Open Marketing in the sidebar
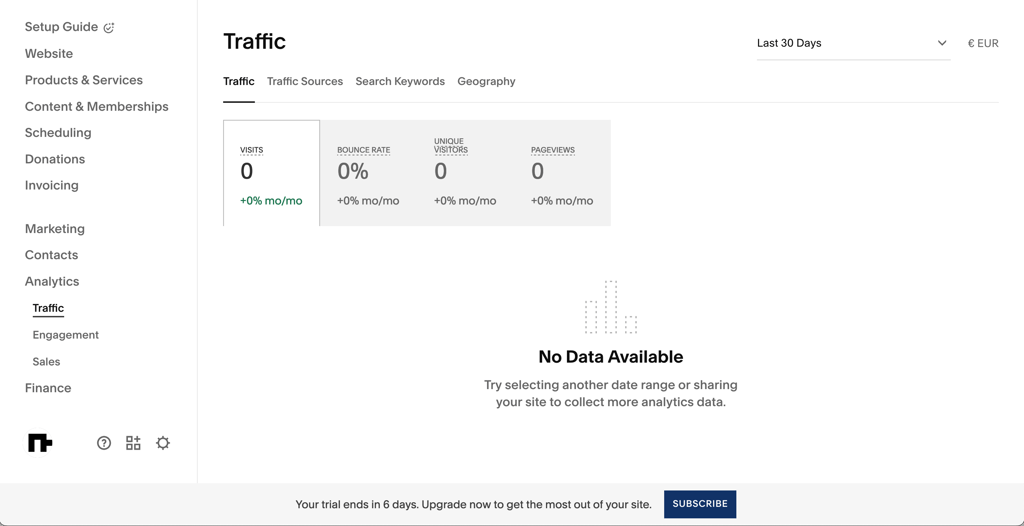This screenshot has width=1024, height=526. pyautogui.click(x=55, y=229)
